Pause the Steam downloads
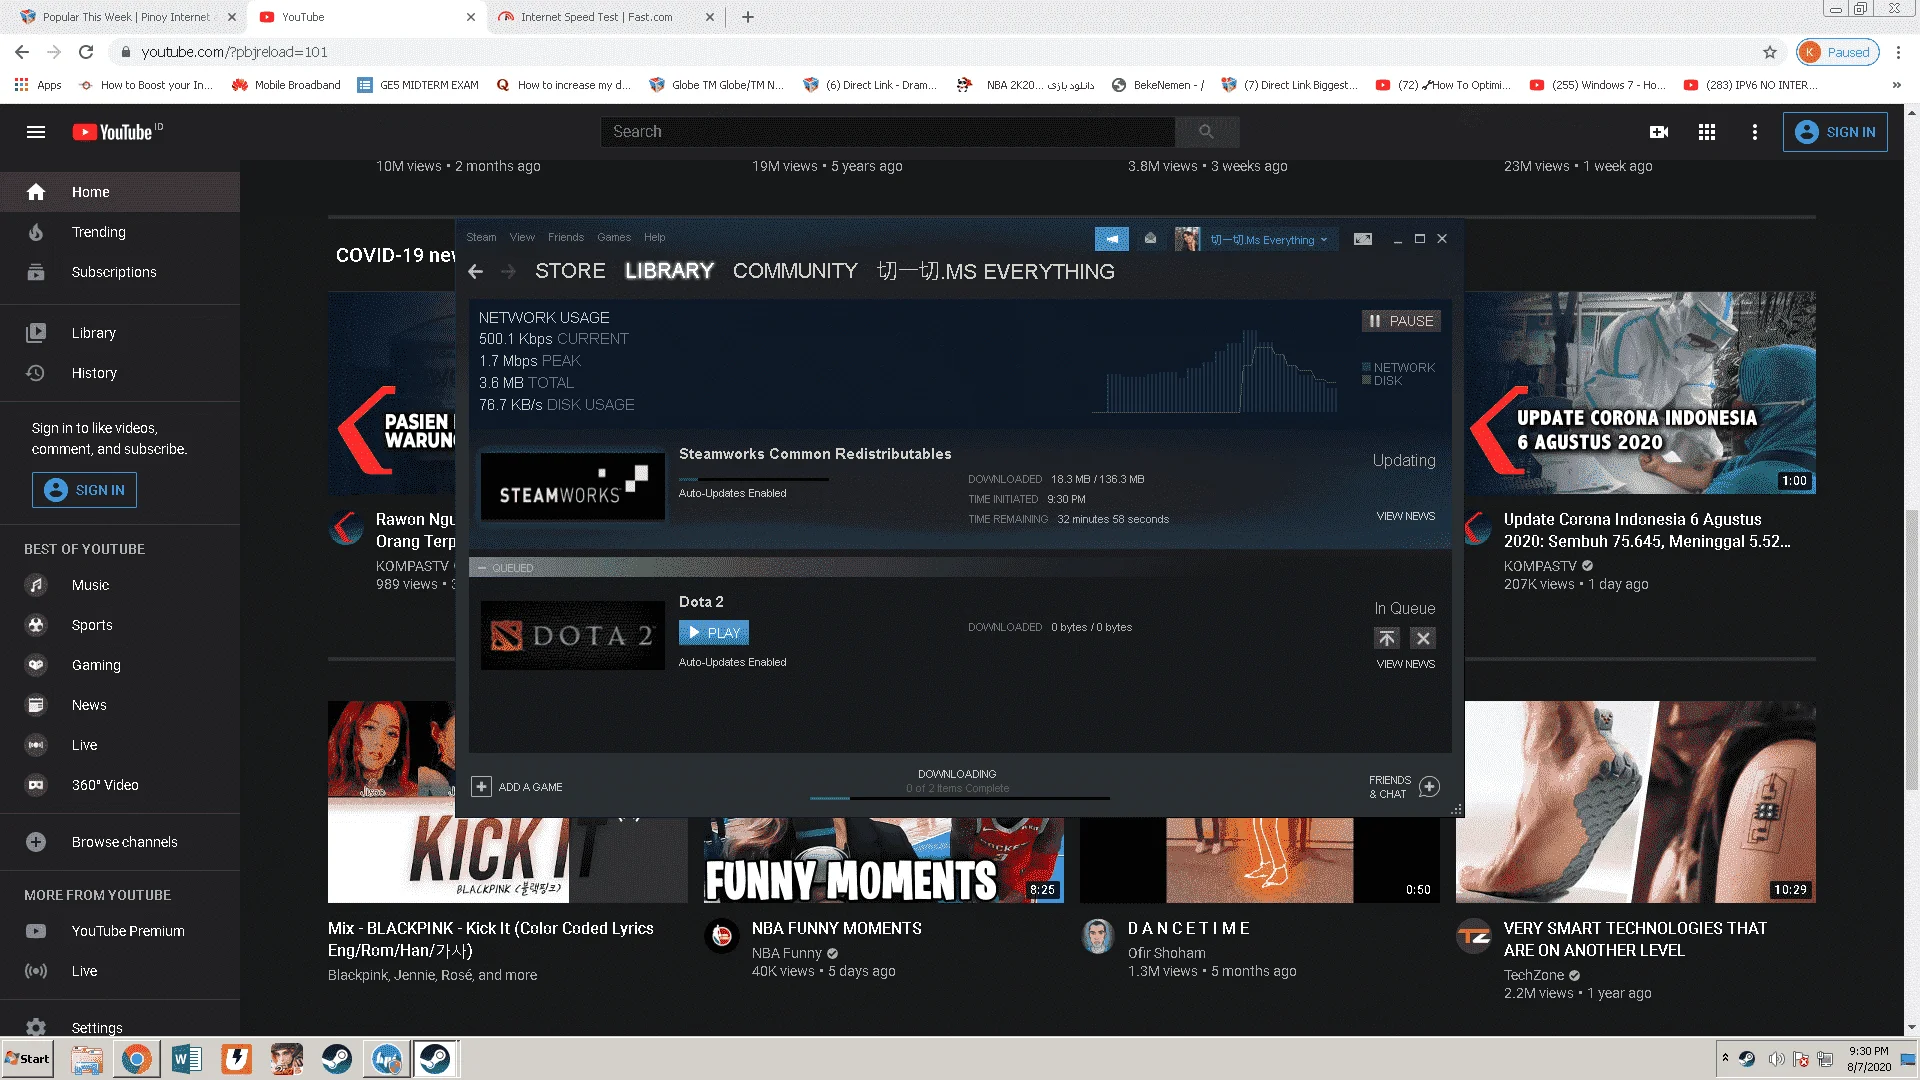The height and width of the screenshot is (1080, 1920). point(1401,321)
